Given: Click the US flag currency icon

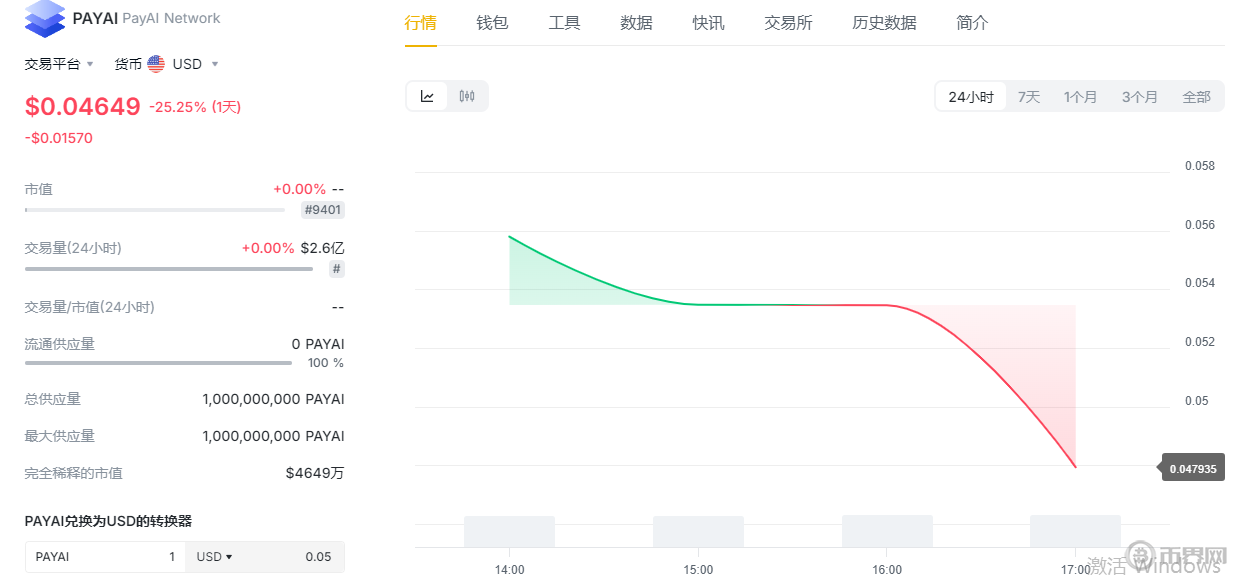Looking at the screenshot, I should 155,63.
